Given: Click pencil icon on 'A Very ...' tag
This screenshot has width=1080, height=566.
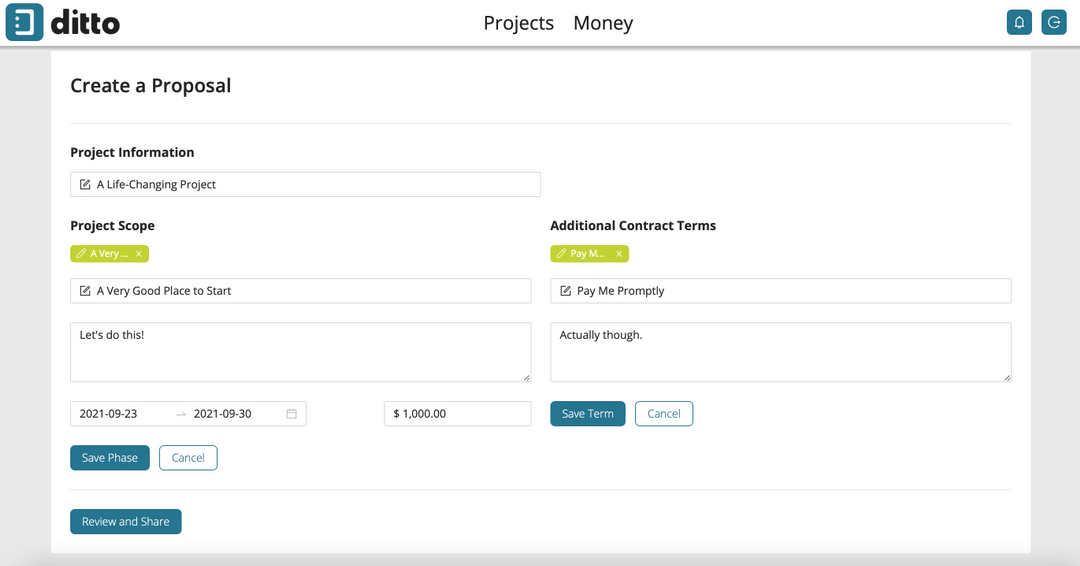Looking at the screenshot, I should [x=82, y=254].
